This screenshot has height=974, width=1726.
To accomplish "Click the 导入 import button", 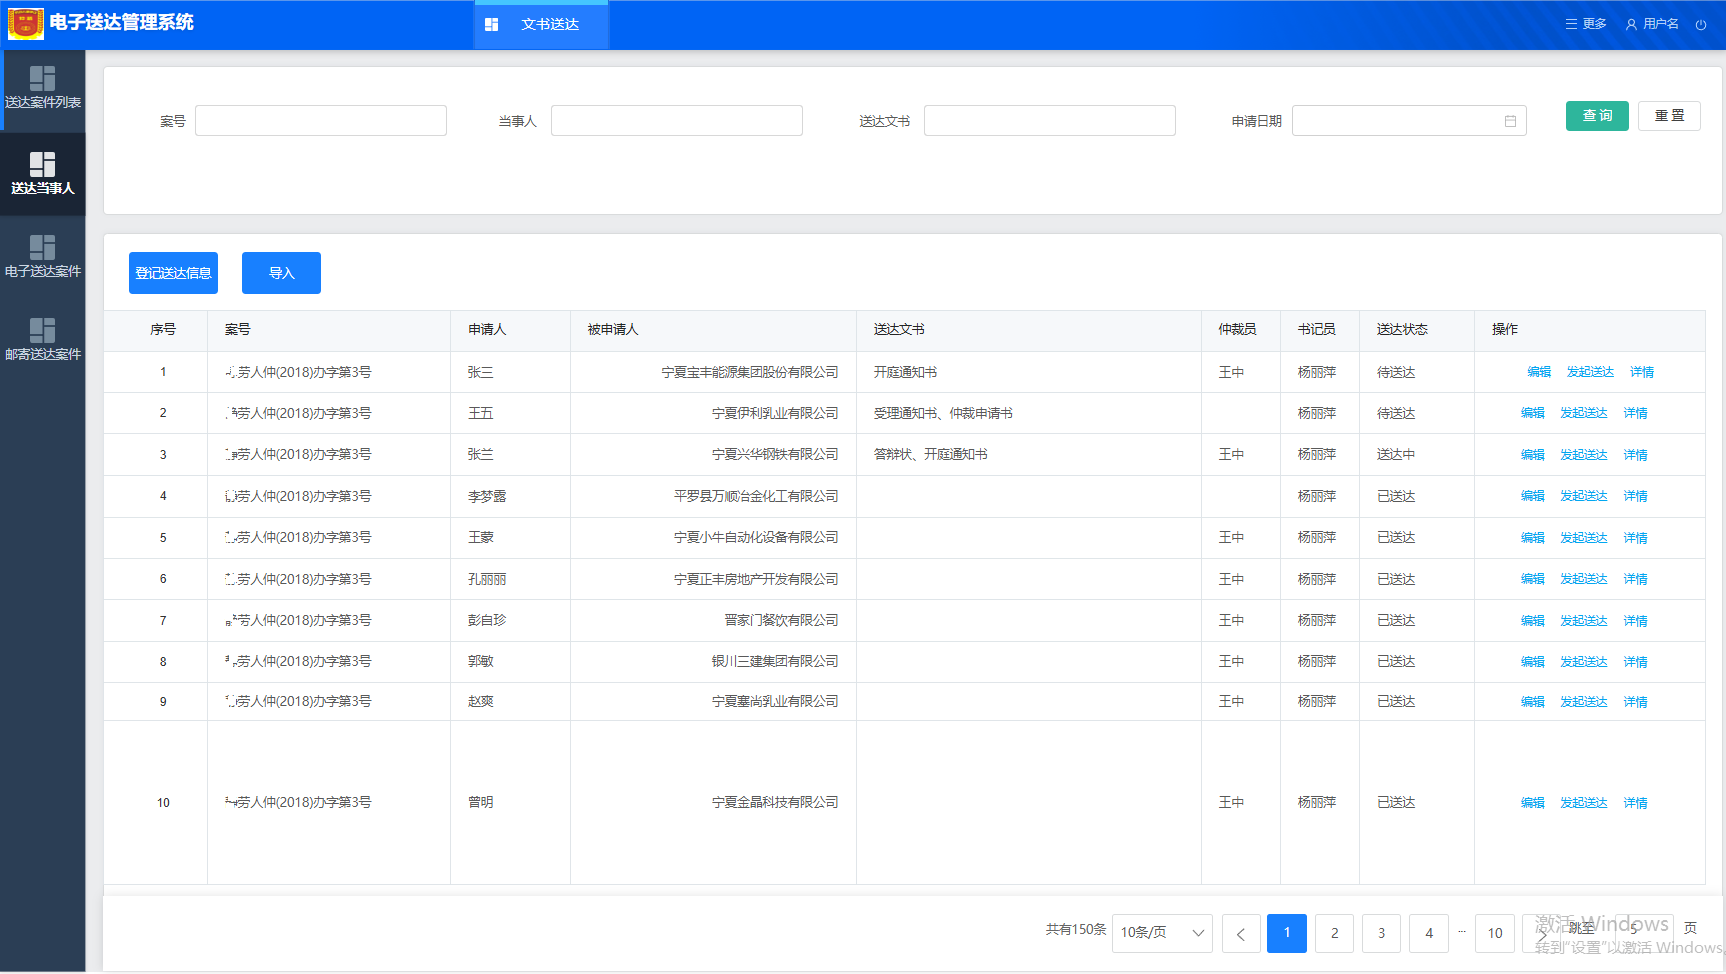I will point(281,273).
